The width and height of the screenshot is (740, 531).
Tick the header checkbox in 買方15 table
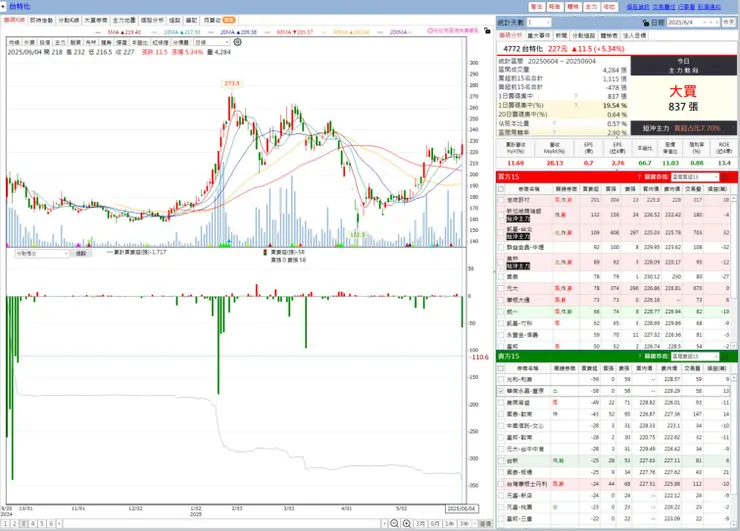[x=501, y=189]
